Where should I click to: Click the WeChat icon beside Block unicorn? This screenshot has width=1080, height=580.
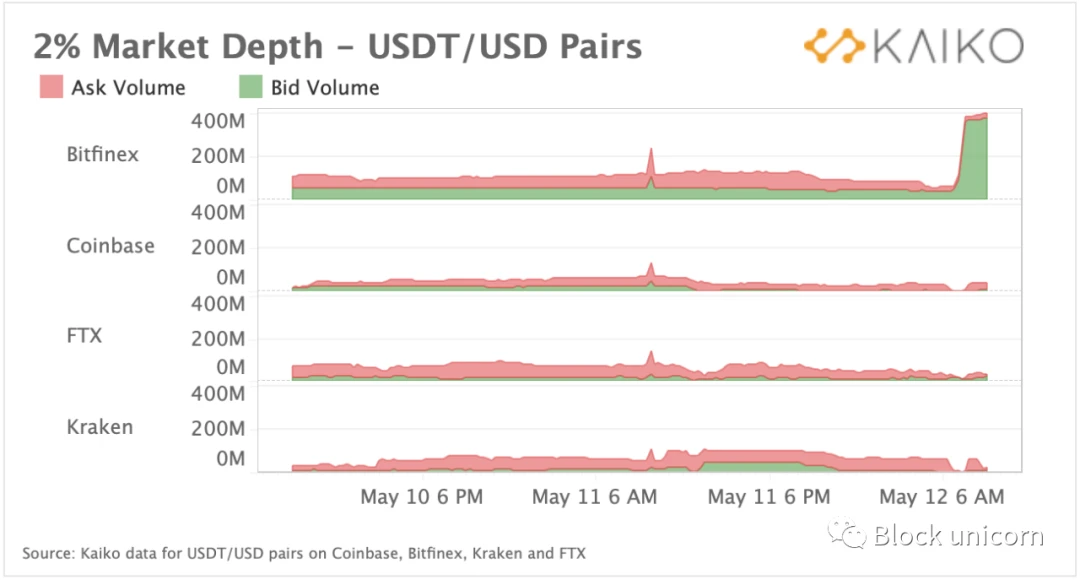coord(847,534)
